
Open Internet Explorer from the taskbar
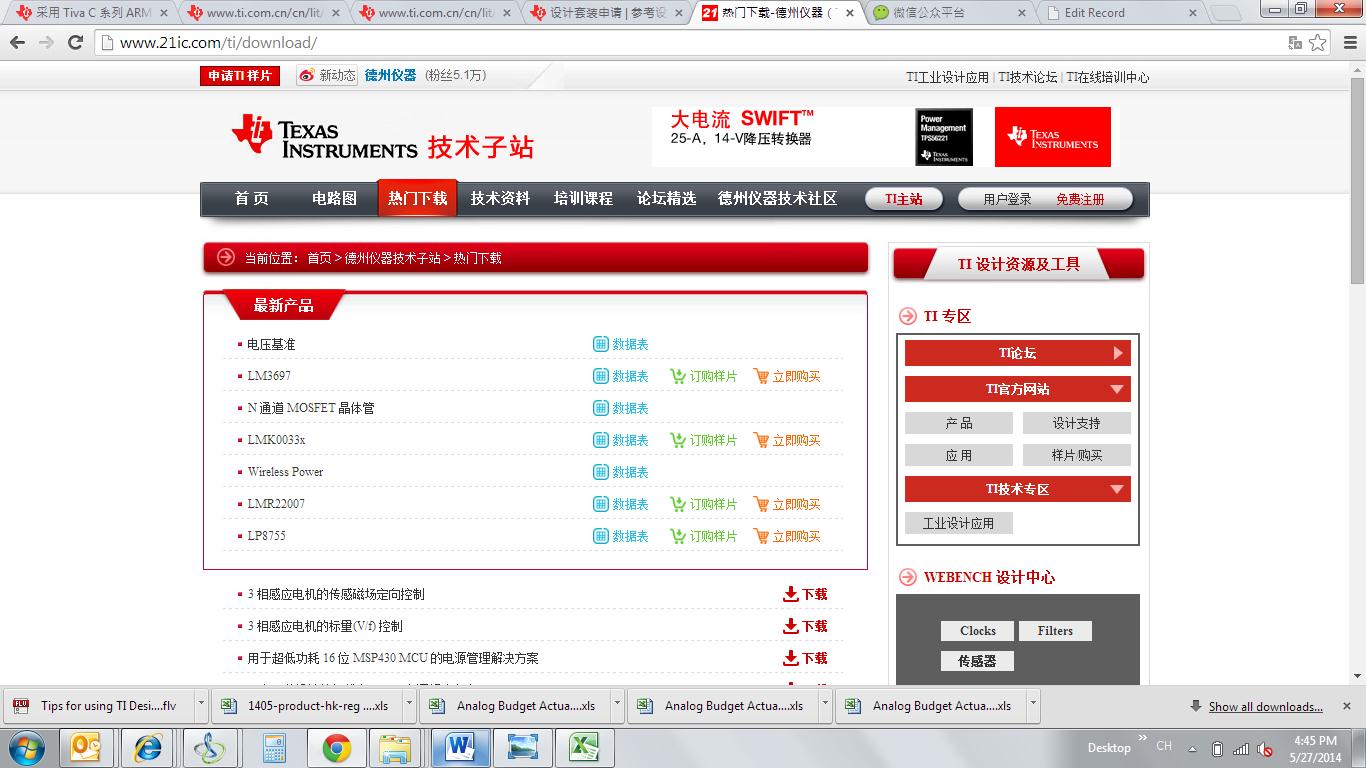click(148, 747)
